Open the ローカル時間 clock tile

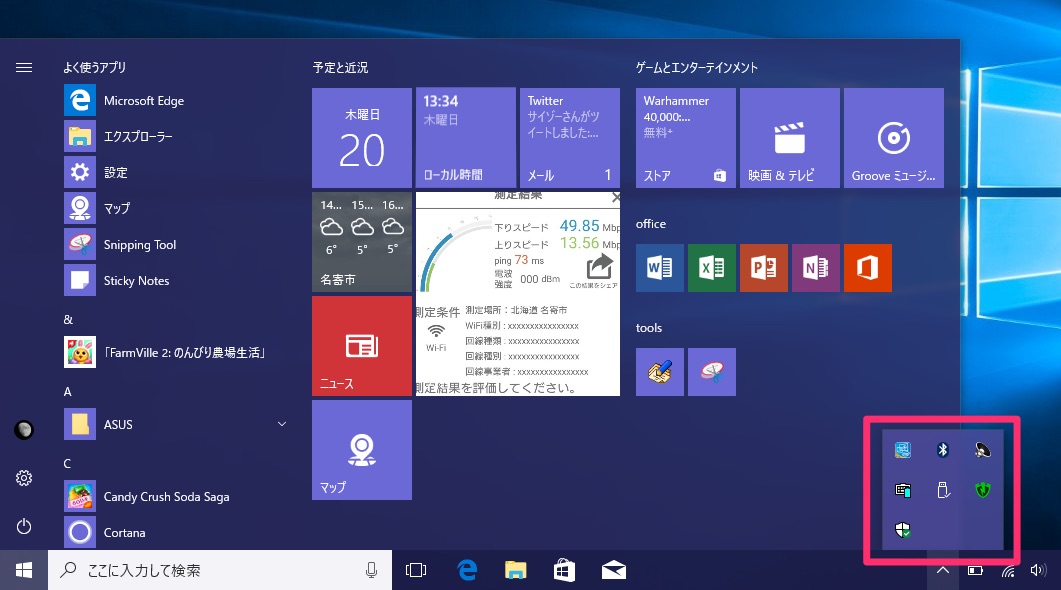466,138
